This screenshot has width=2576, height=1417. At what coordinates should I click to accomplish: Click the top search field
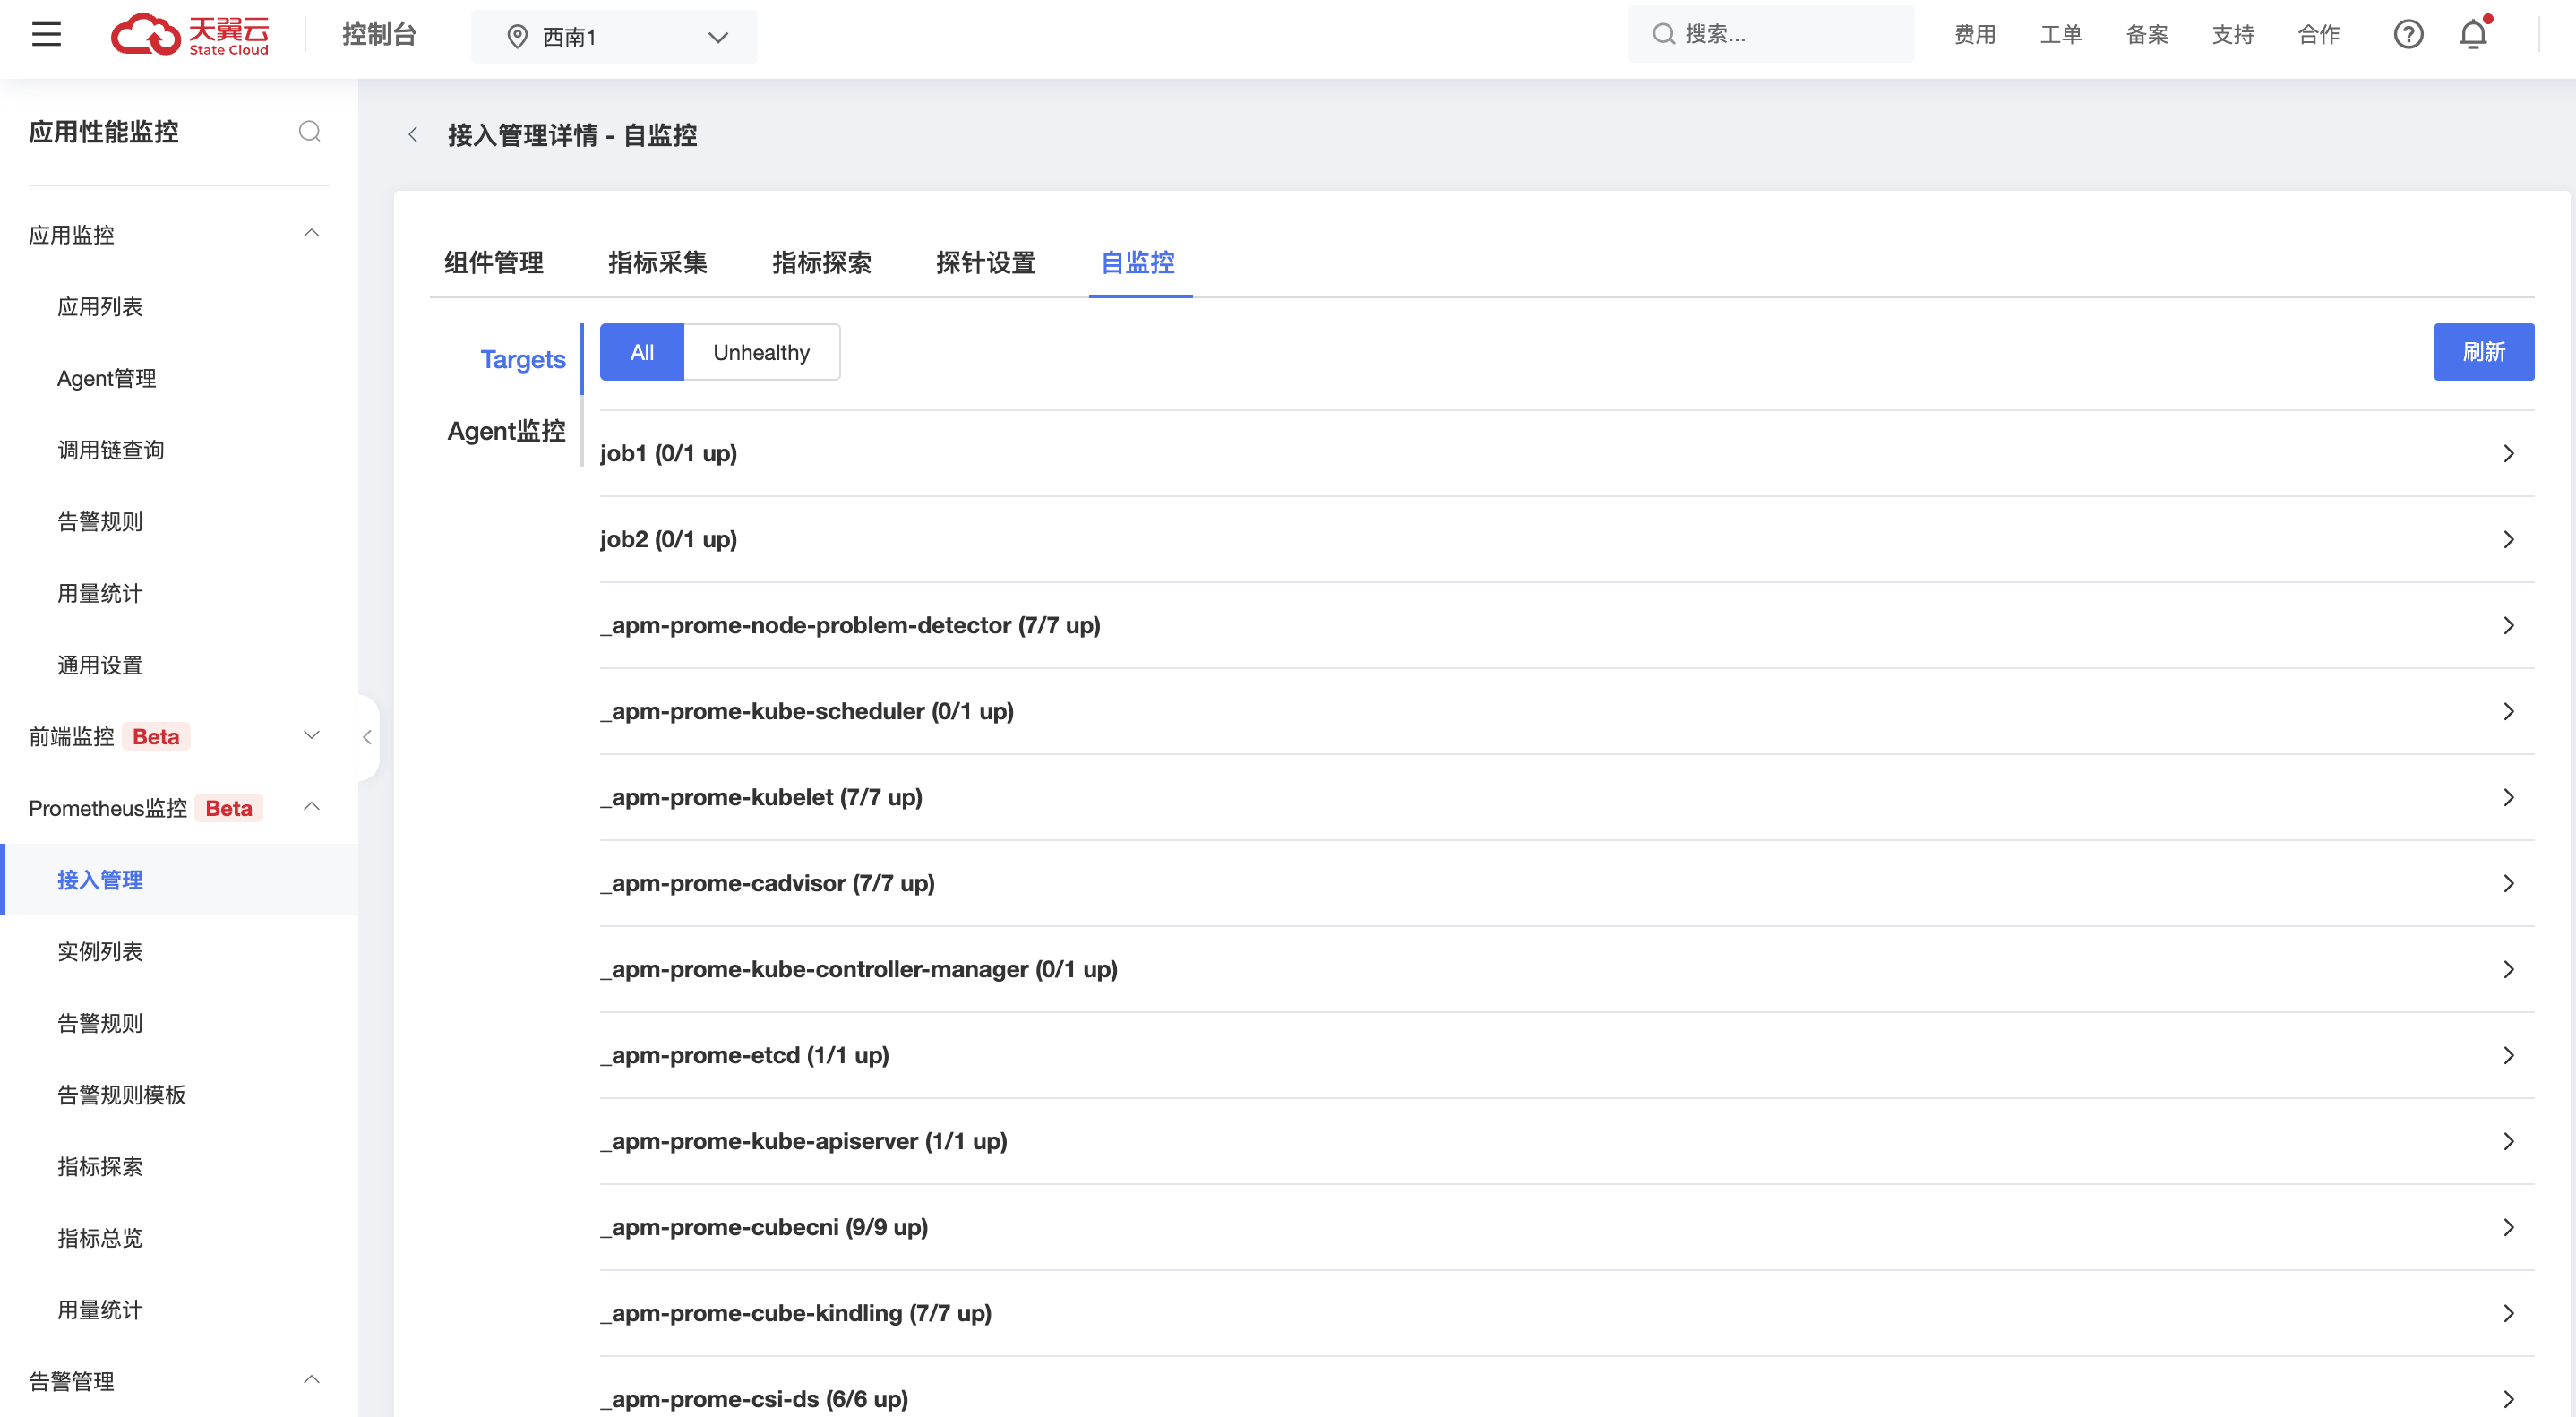point(1771,34)
